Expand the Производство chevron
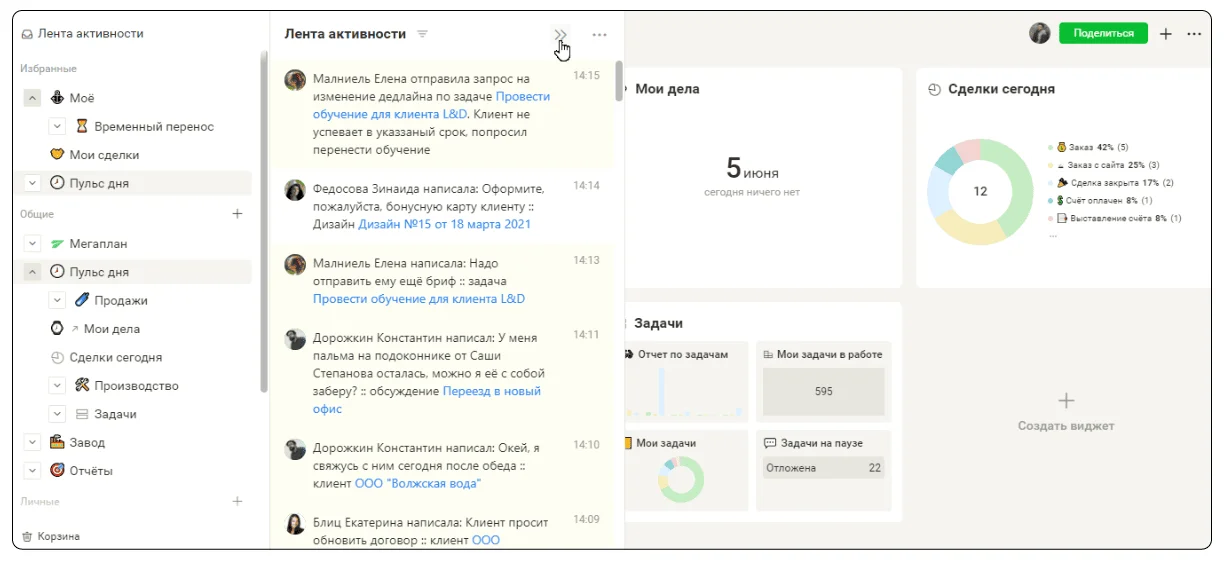 click(57, 385)
